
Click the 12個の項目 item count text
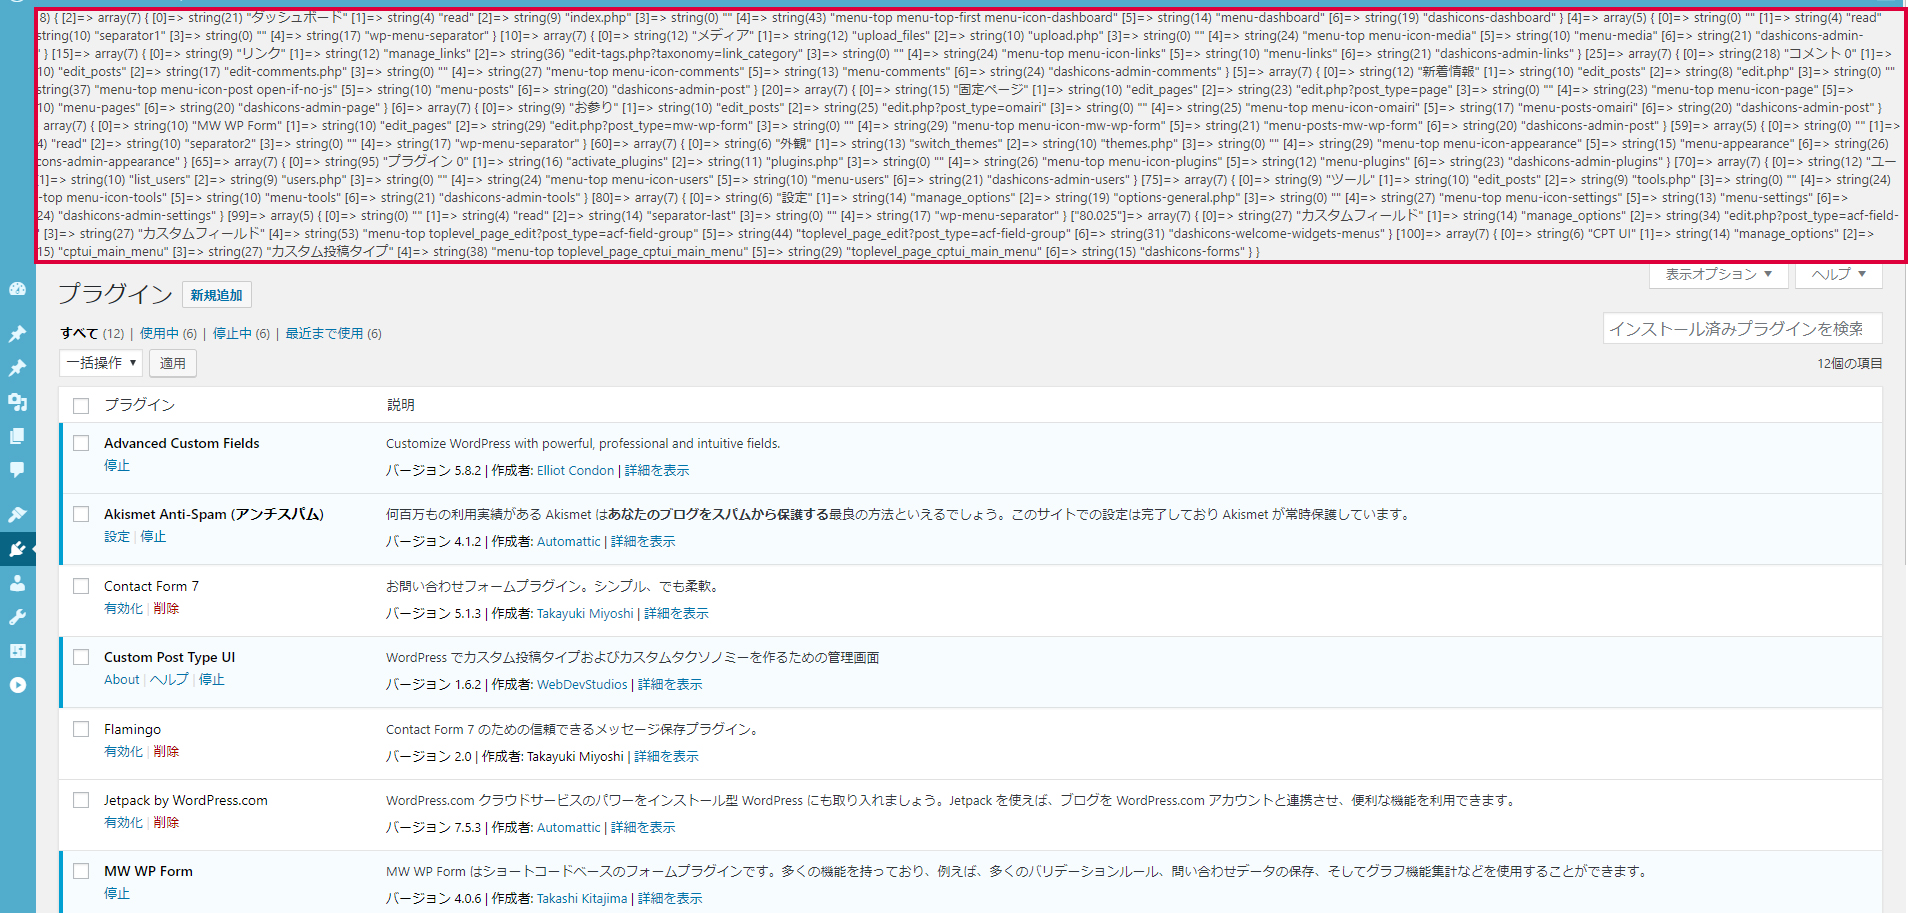tap(1849, 364)
